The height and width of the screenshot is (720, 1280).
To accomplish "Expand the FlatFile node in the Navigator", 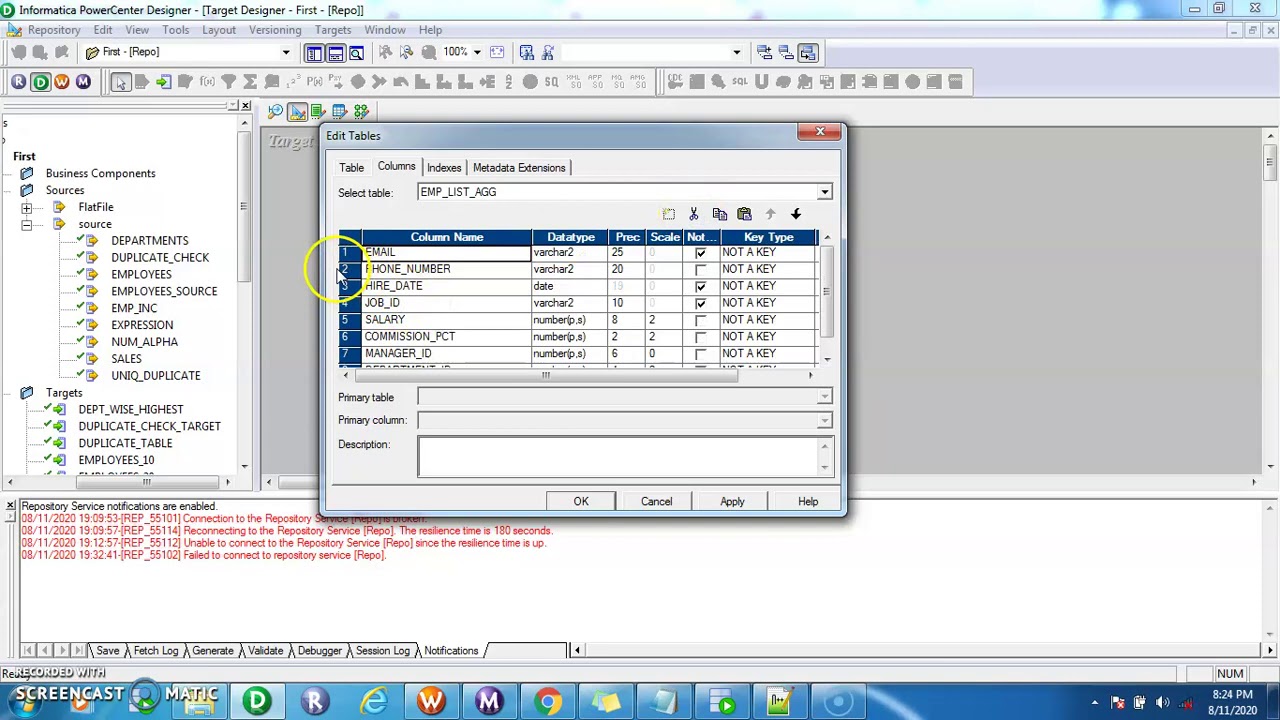I will pyautogui.click(x=27, y=207).
